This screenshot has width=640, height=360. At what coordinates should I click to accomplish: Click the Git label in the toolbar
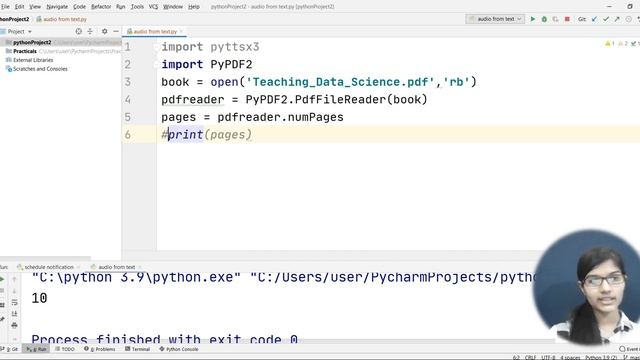click(x=582, y=19)
